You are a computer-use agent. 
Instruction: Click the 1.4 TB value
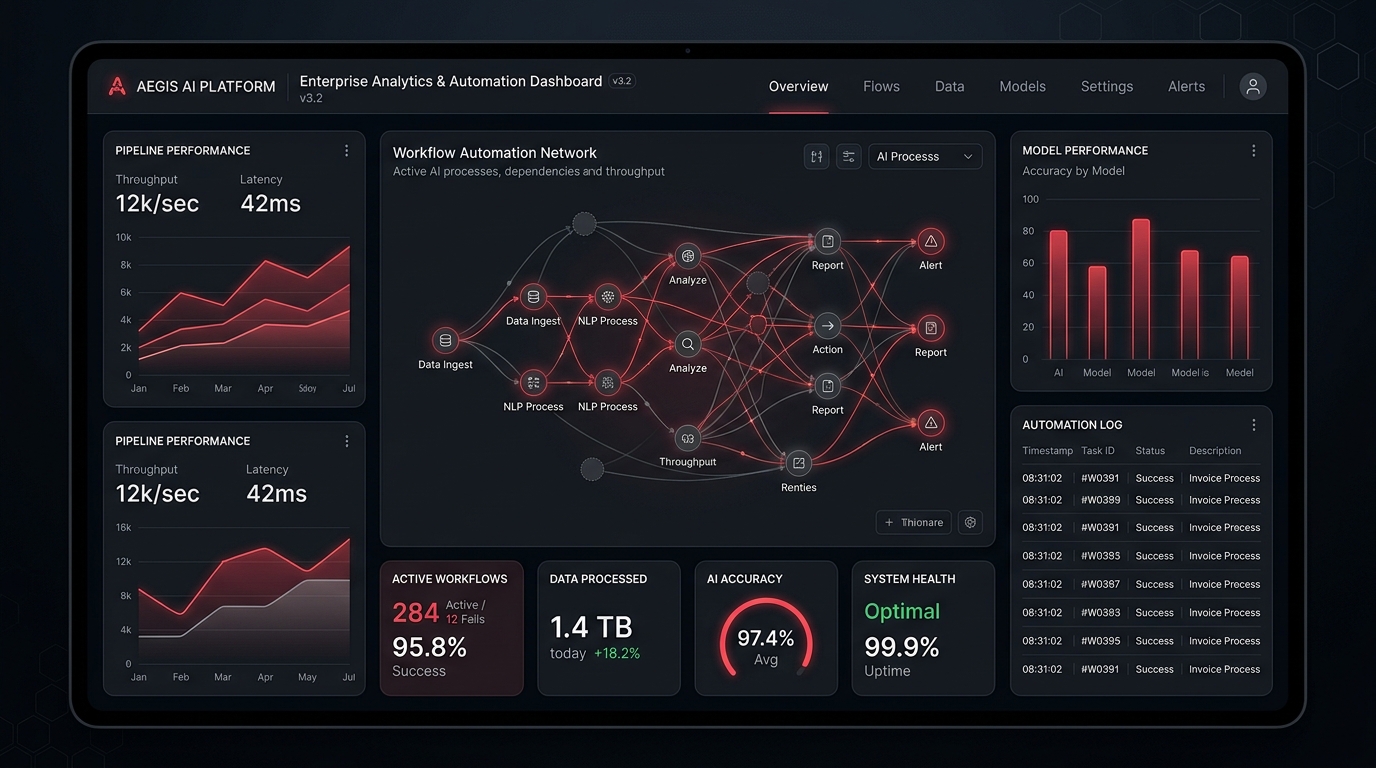point(591,627)
